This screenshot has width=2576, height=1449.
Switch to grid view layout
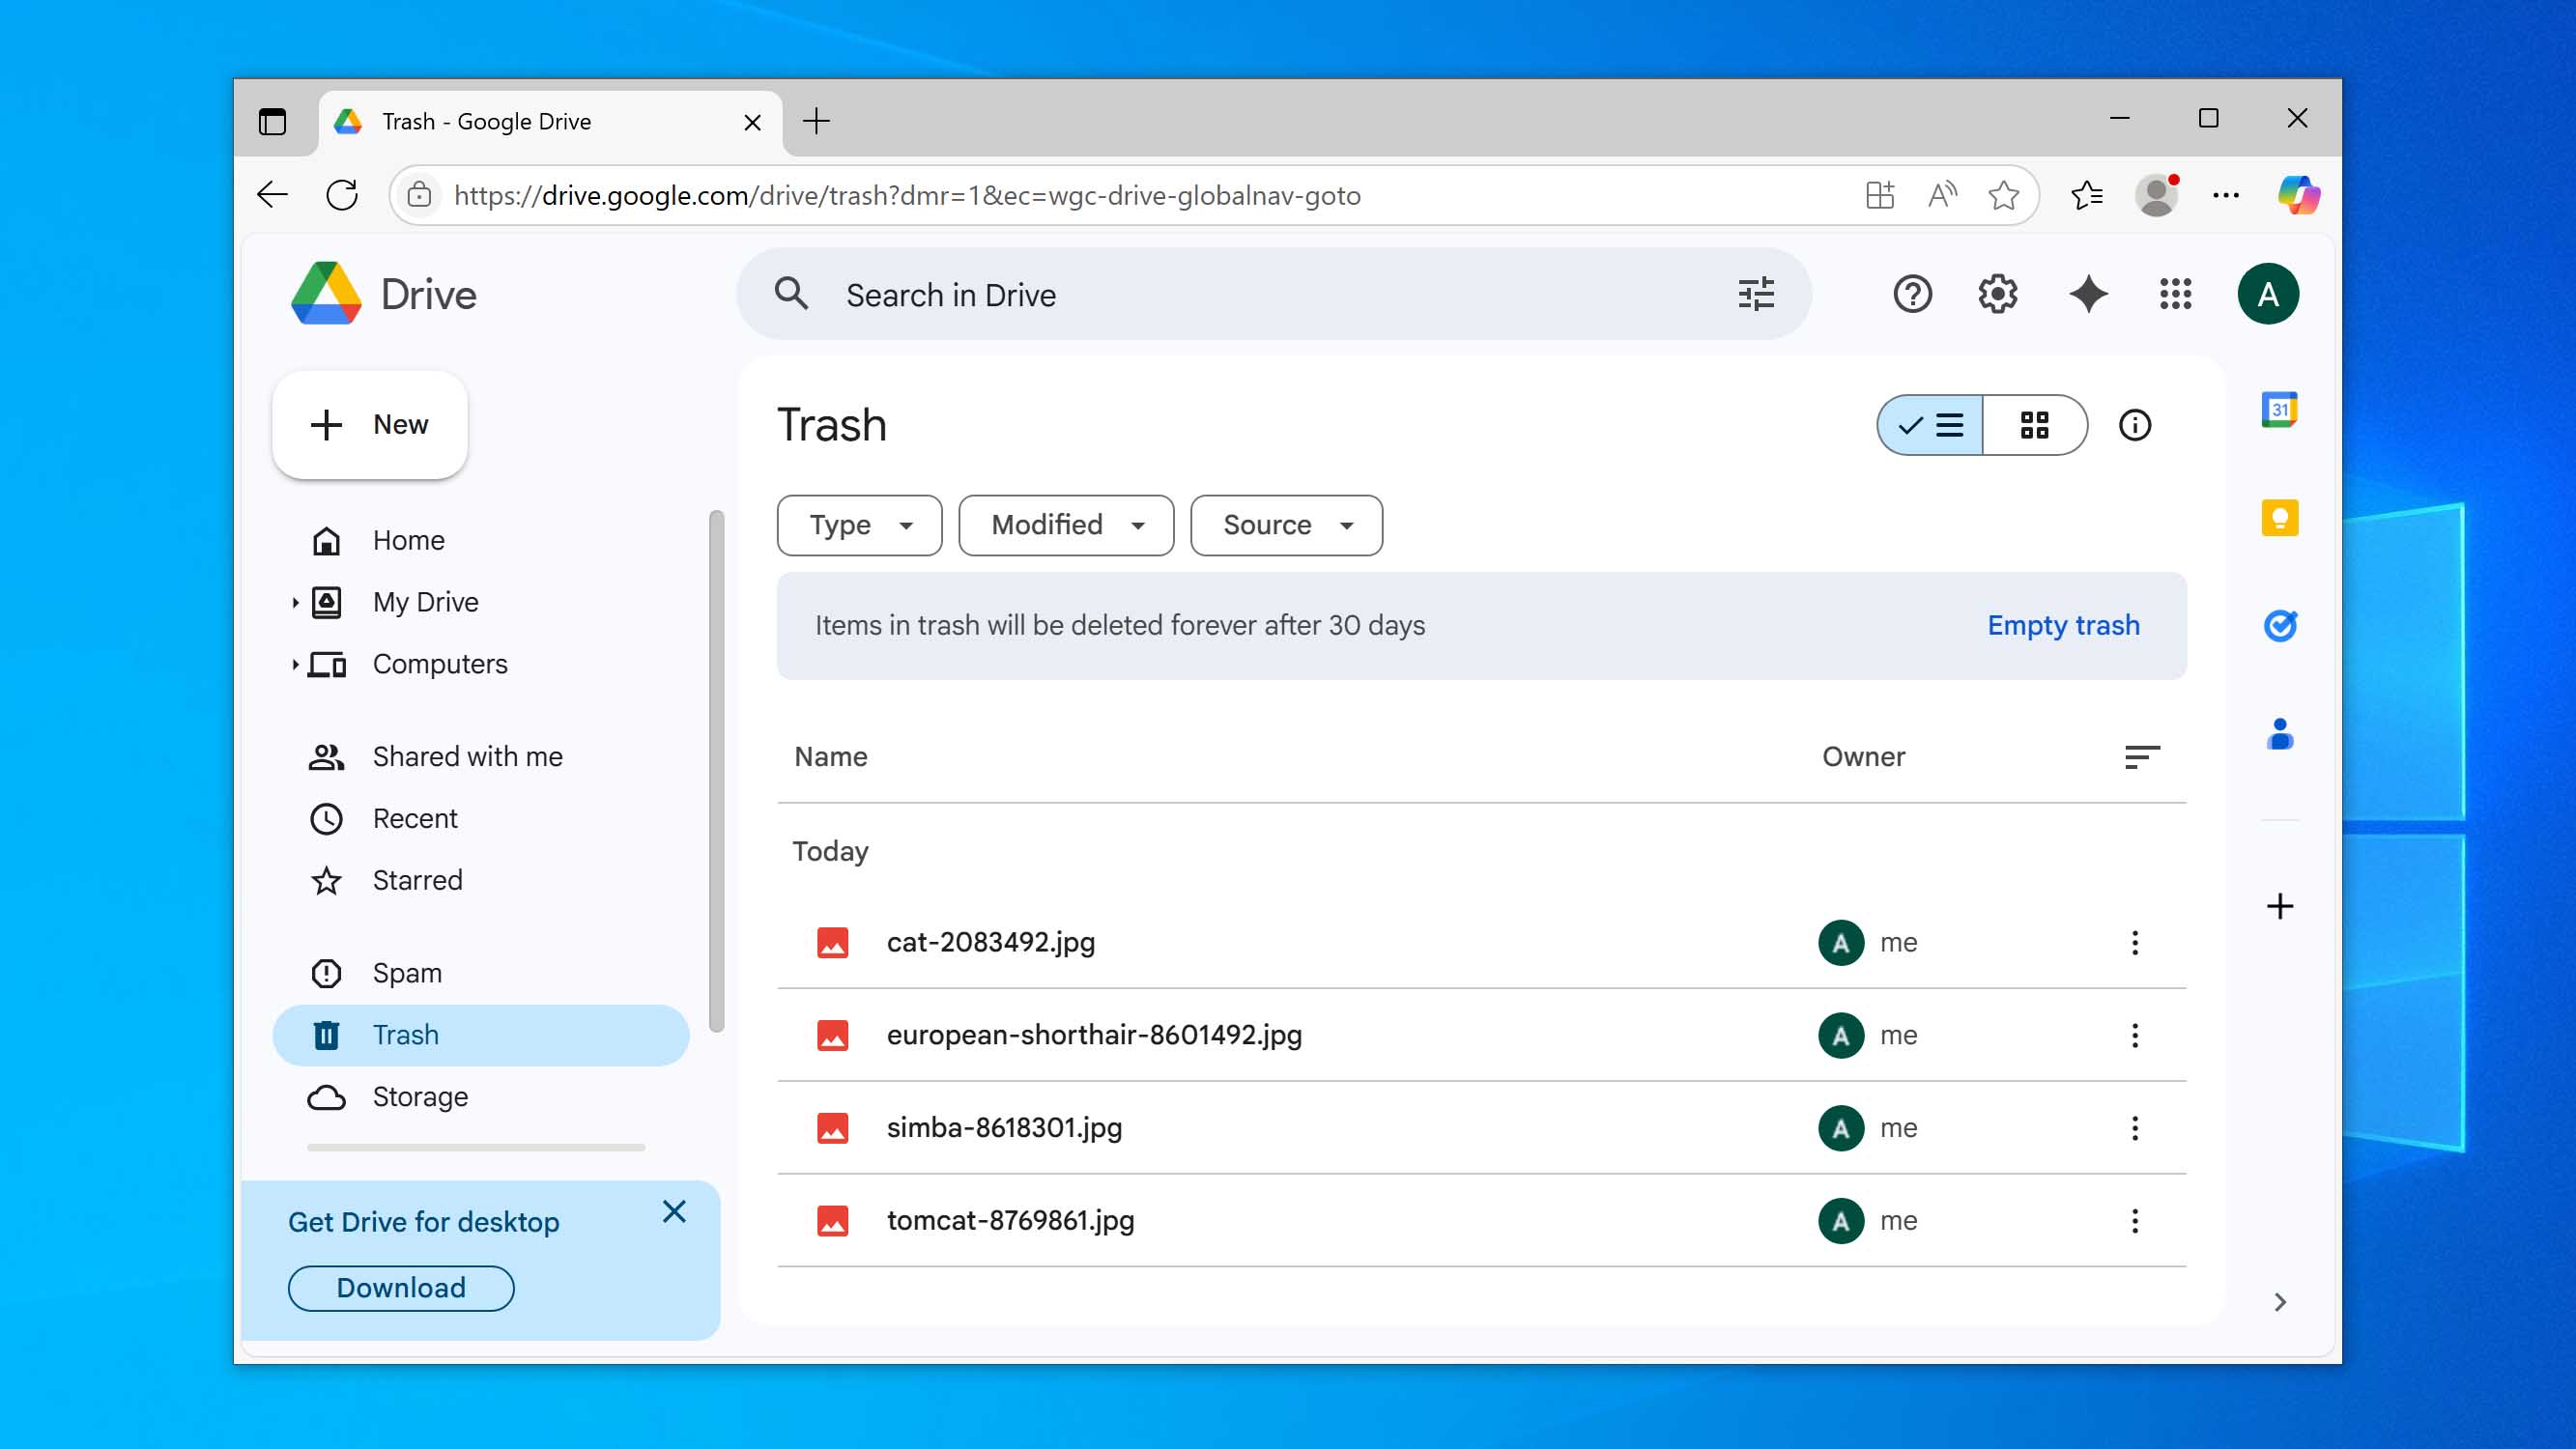click(2035, 425)
